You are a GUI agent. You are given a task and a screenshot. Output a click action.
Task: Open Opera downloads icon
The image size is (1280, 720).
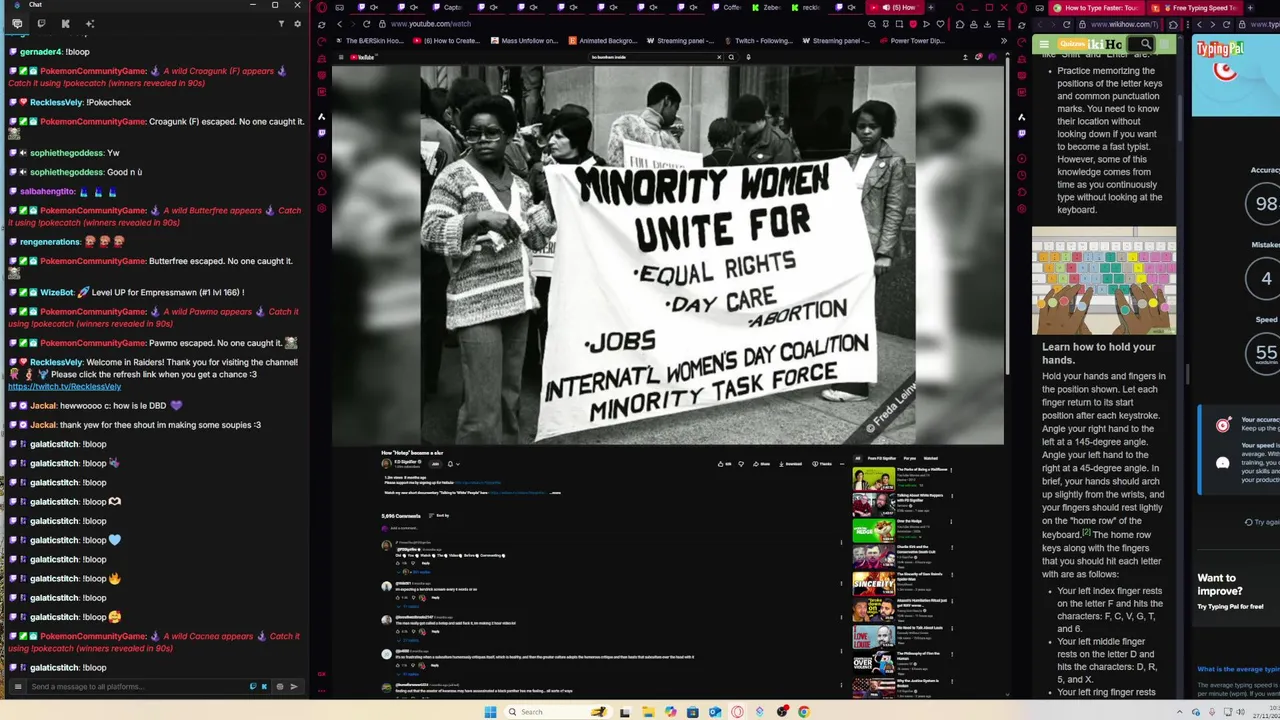(987, 24)
